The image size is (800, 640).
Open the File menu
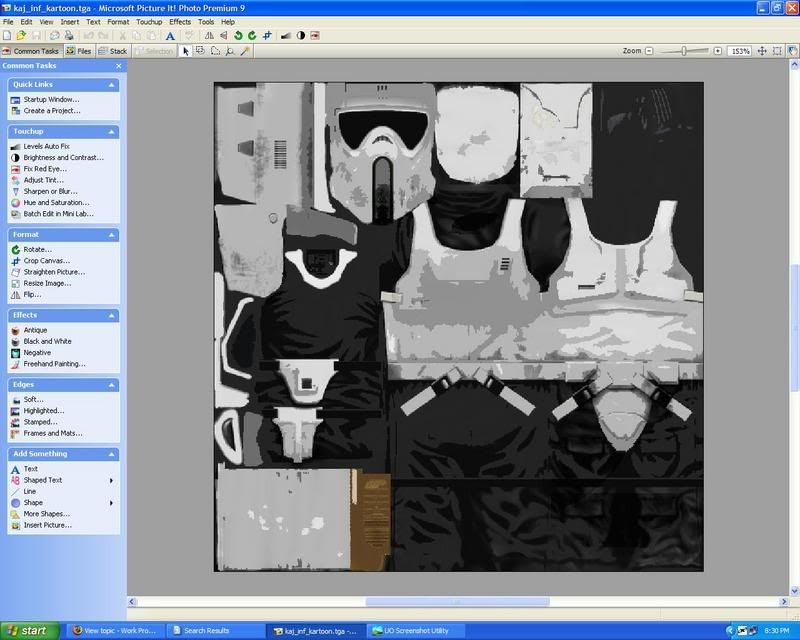point(8,22)
